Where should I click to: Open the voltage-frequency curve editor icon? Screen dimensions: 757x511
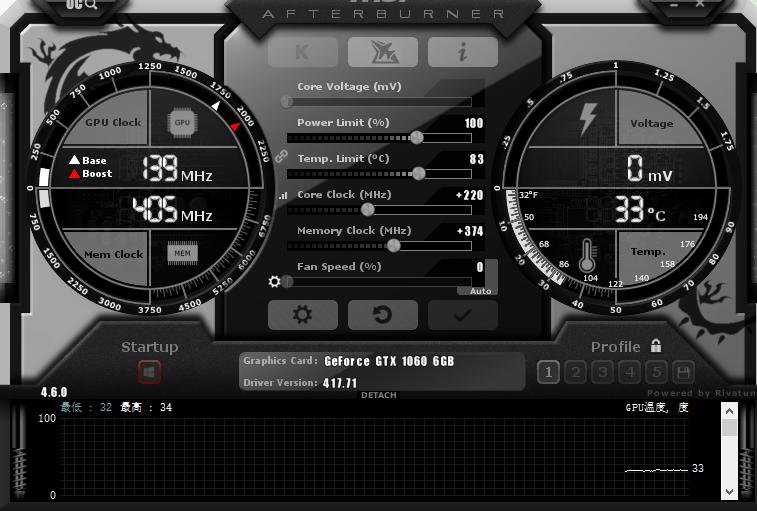click(x=282, y=197)
